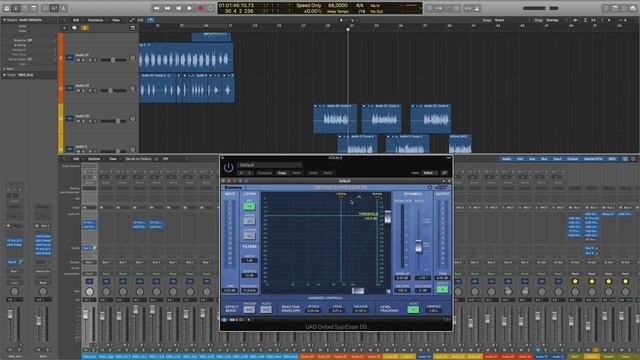Click Audio 01 track pan knob
The image size is (640, 360).
132,58
